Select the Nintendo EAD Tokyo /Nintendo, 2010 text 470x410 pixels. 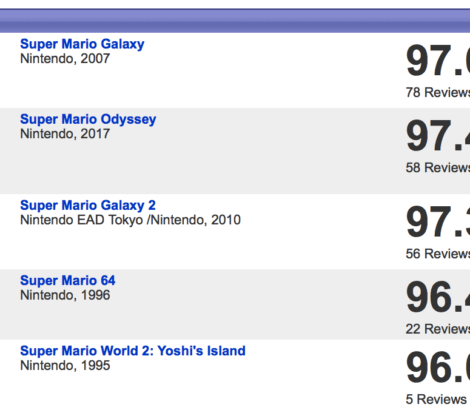pyautogui.click(x=130, y=220)
